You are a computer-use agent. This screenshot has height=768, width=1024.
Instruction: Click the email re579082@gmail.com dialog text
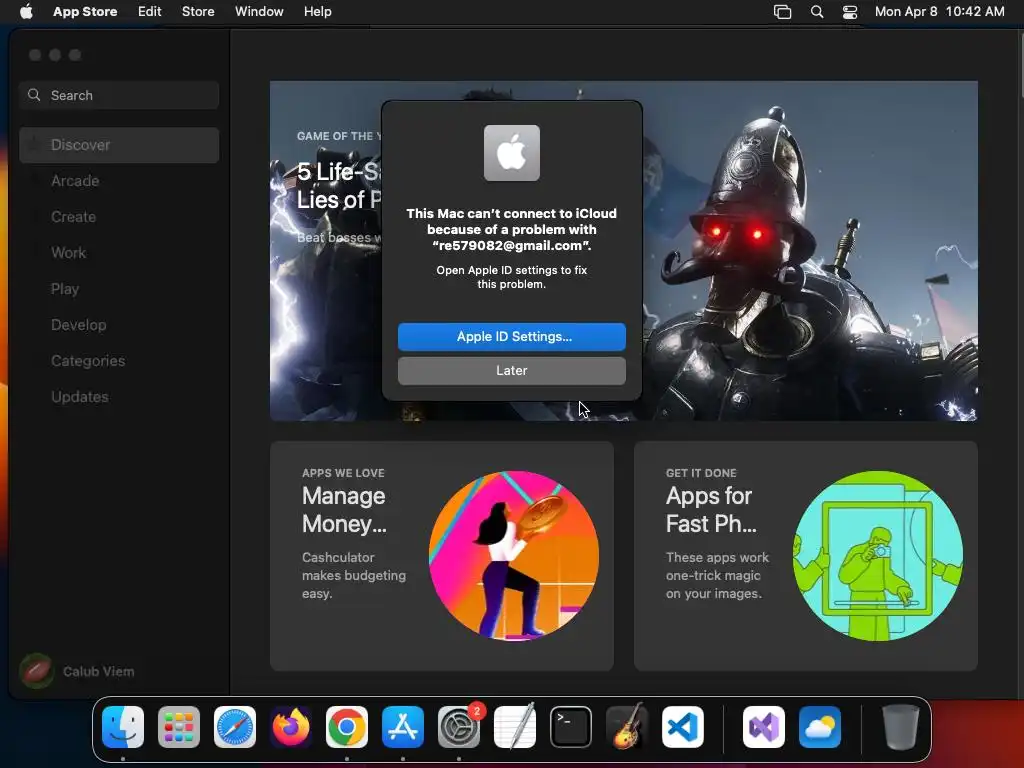tap(511, 246)
